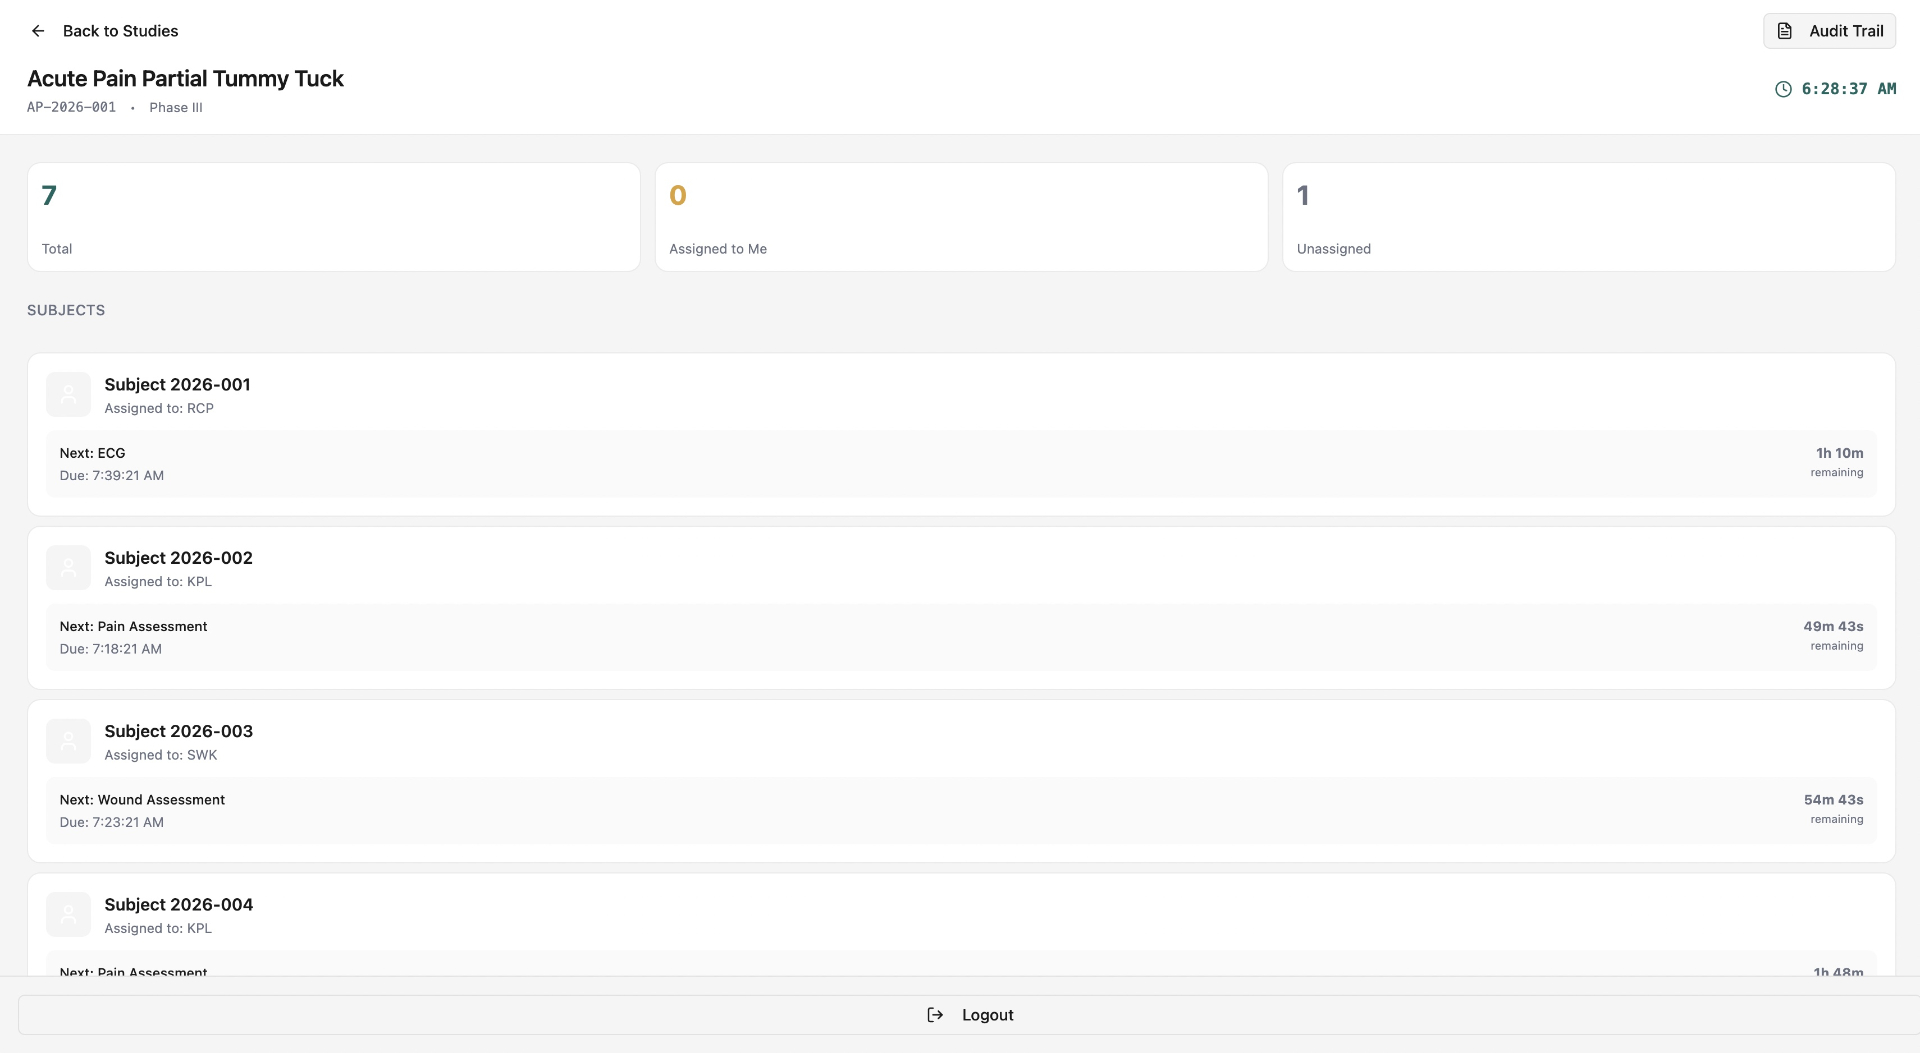Select the Assigned to Me card
Screen dimensions: 1920x1053
[x=961, y=217]
